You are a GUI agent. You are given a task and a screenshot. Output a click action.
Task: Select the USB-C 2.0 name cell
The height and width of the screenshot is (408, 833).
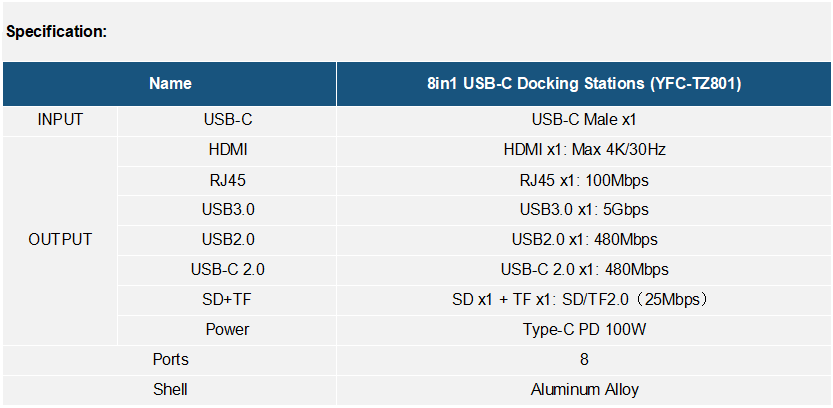(x=228, y=270)
